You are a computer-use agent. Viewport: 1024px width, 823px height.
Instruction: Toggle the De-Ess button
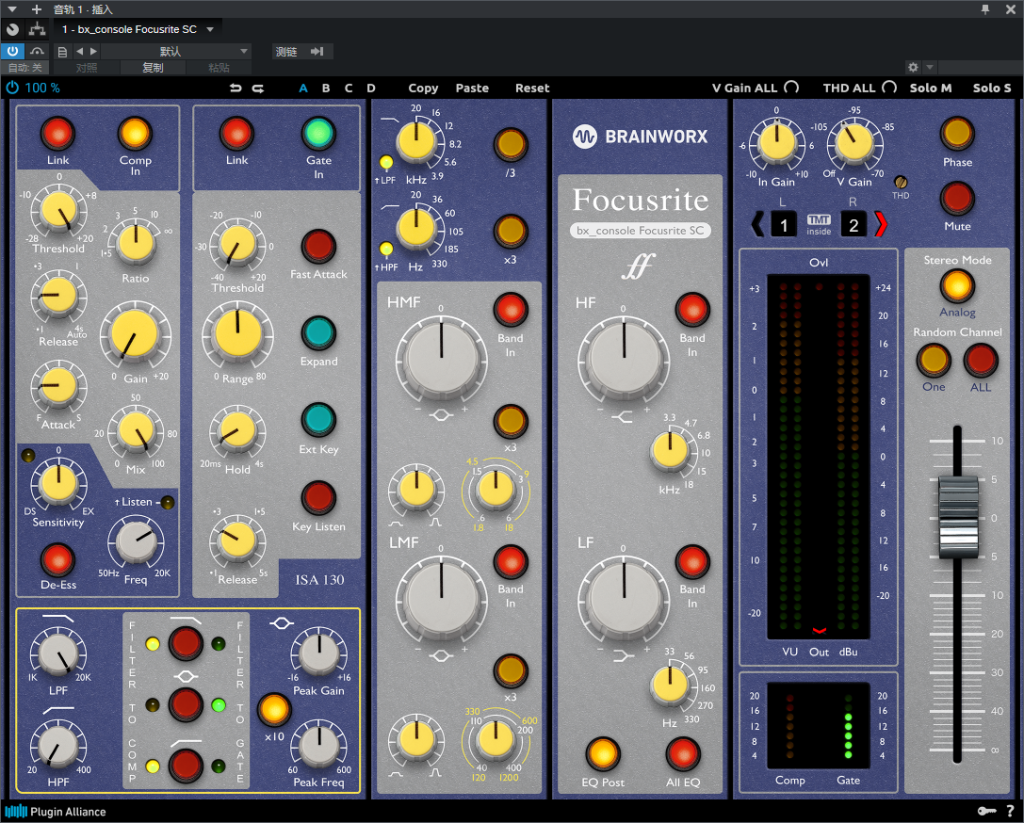[x=57, y=560]
